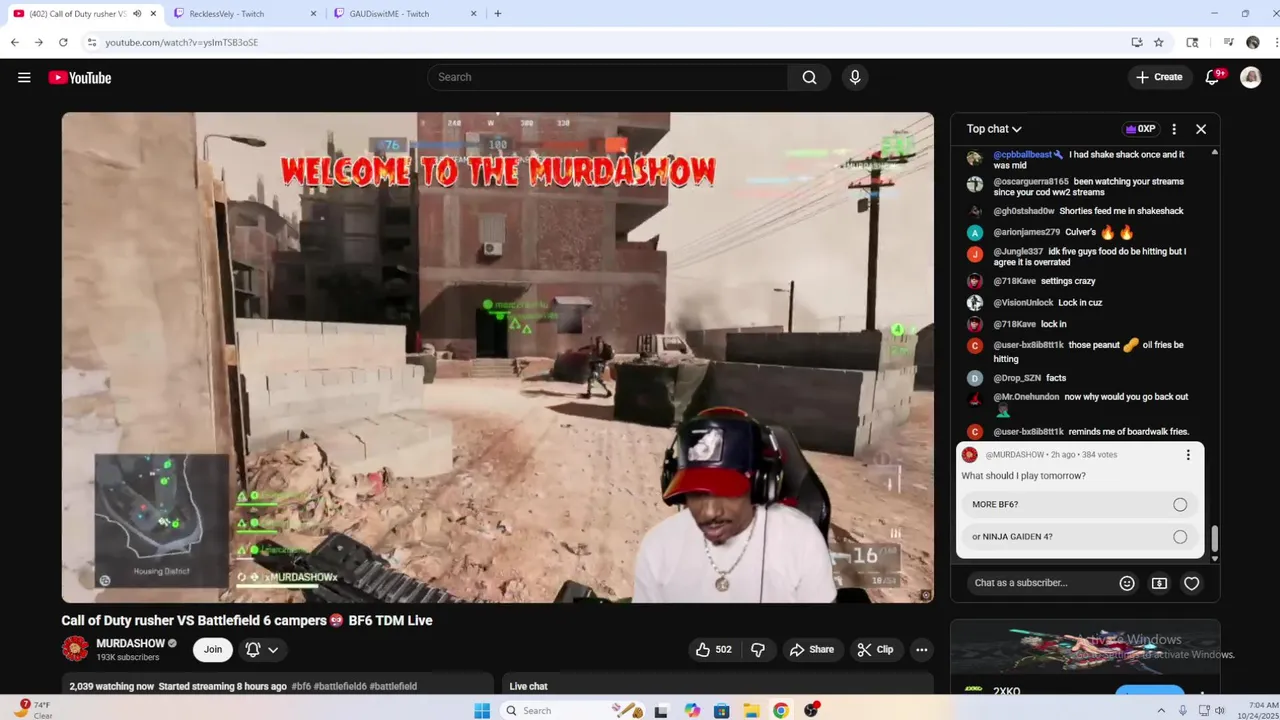Image resolution: width=1280 pixels, height=720 pixels.
Task: Click the Join membership button
Action: click(213, 650)
